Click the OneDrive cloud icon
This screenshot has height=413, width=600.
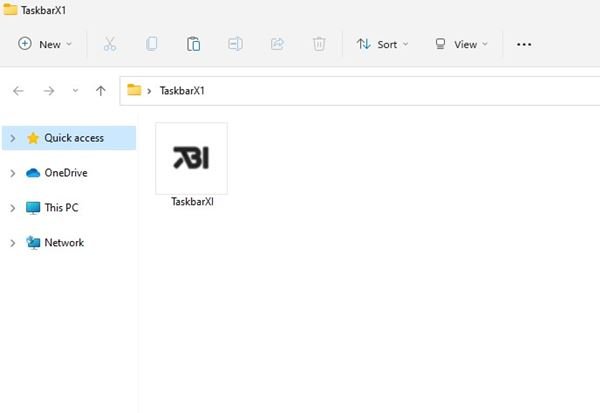[33, 173]
